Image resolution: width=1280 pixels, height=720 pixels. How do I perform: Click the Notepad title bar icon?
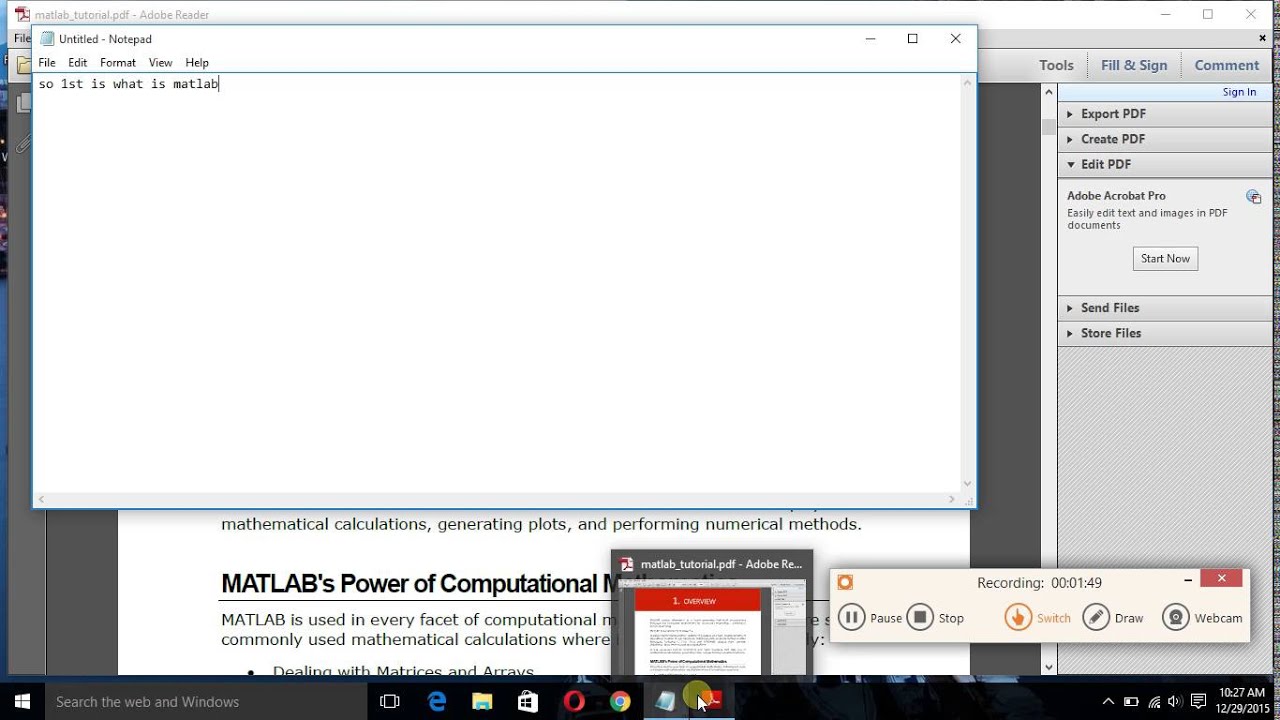pyautogui.click(x=46, y=39)
